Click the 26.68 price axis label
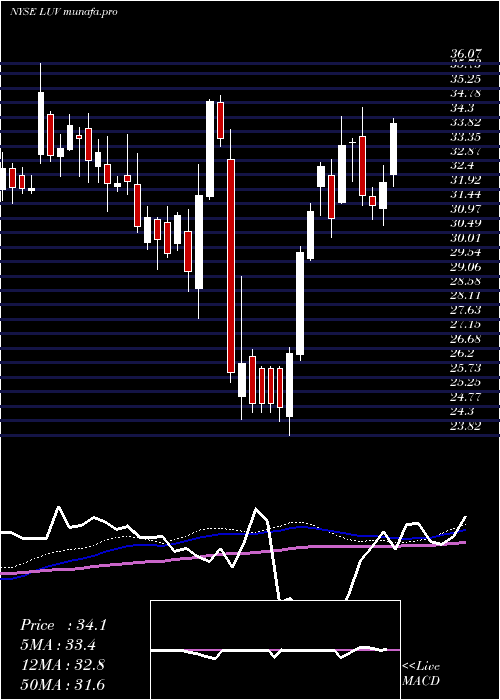The width and height of the screenshot is (500, 700). pos(466,338)
